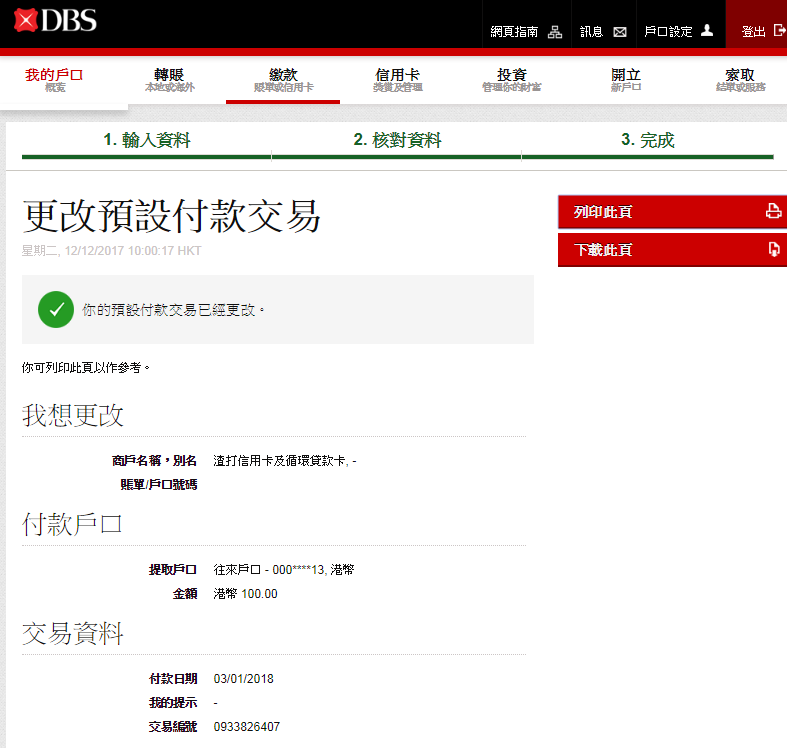The height and width of the screenshot is (748, 787).
Task: Click the DBS logo
Action: [x=56, y=21]
